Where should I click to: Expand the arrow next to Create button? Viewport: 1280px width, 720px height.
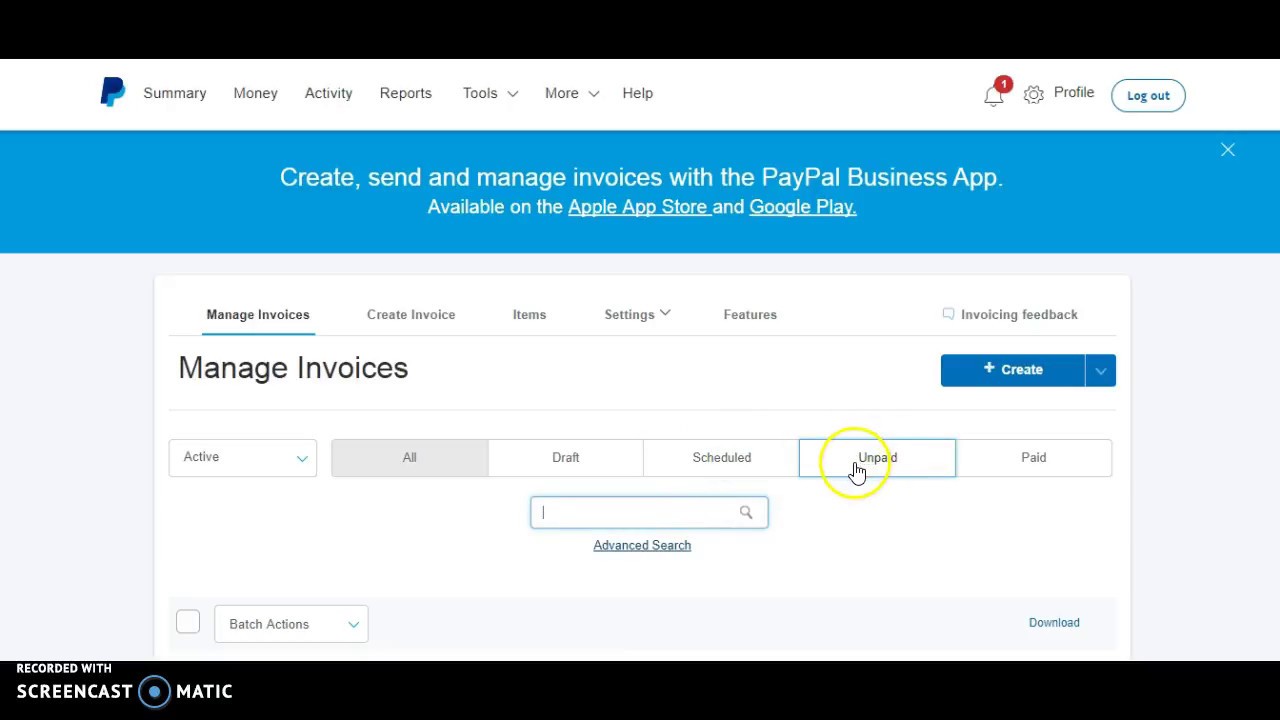pos(1101,370)
